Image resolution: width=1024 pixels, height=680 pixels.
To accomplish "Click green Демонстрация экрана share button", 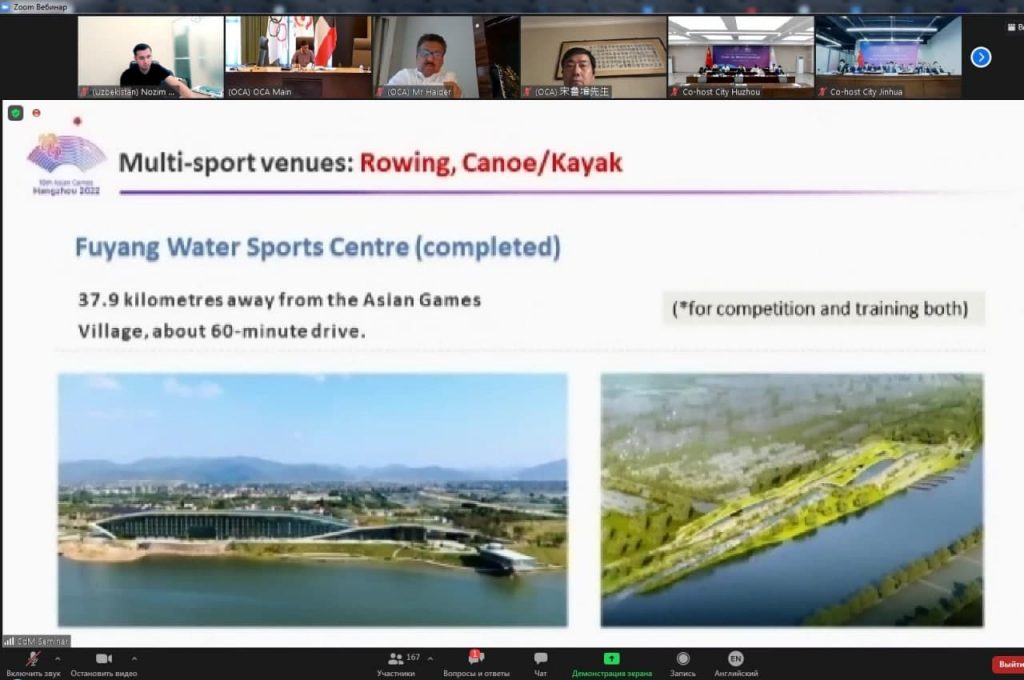I will click(611, 659).
